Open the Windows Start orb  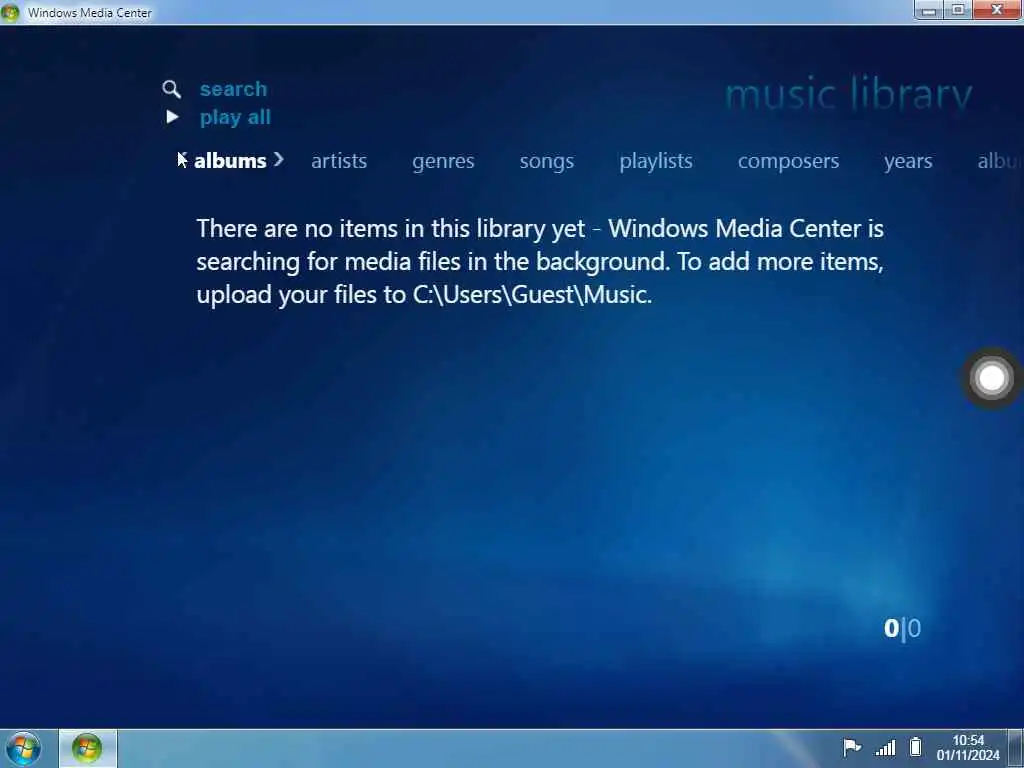(x=23, y=748)
